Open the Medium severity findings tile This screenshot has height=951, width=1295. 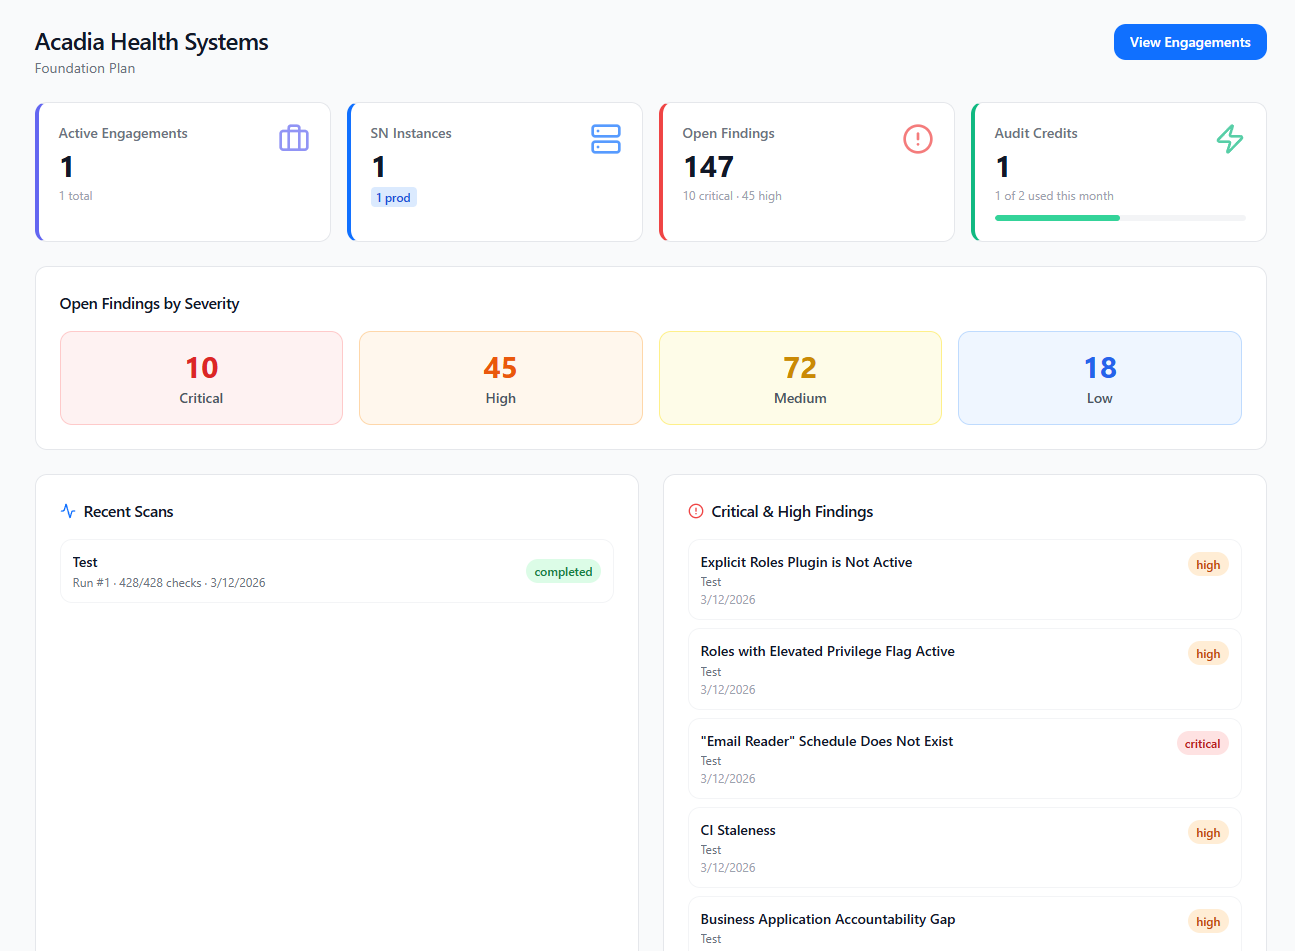click(x=799, y=378)
